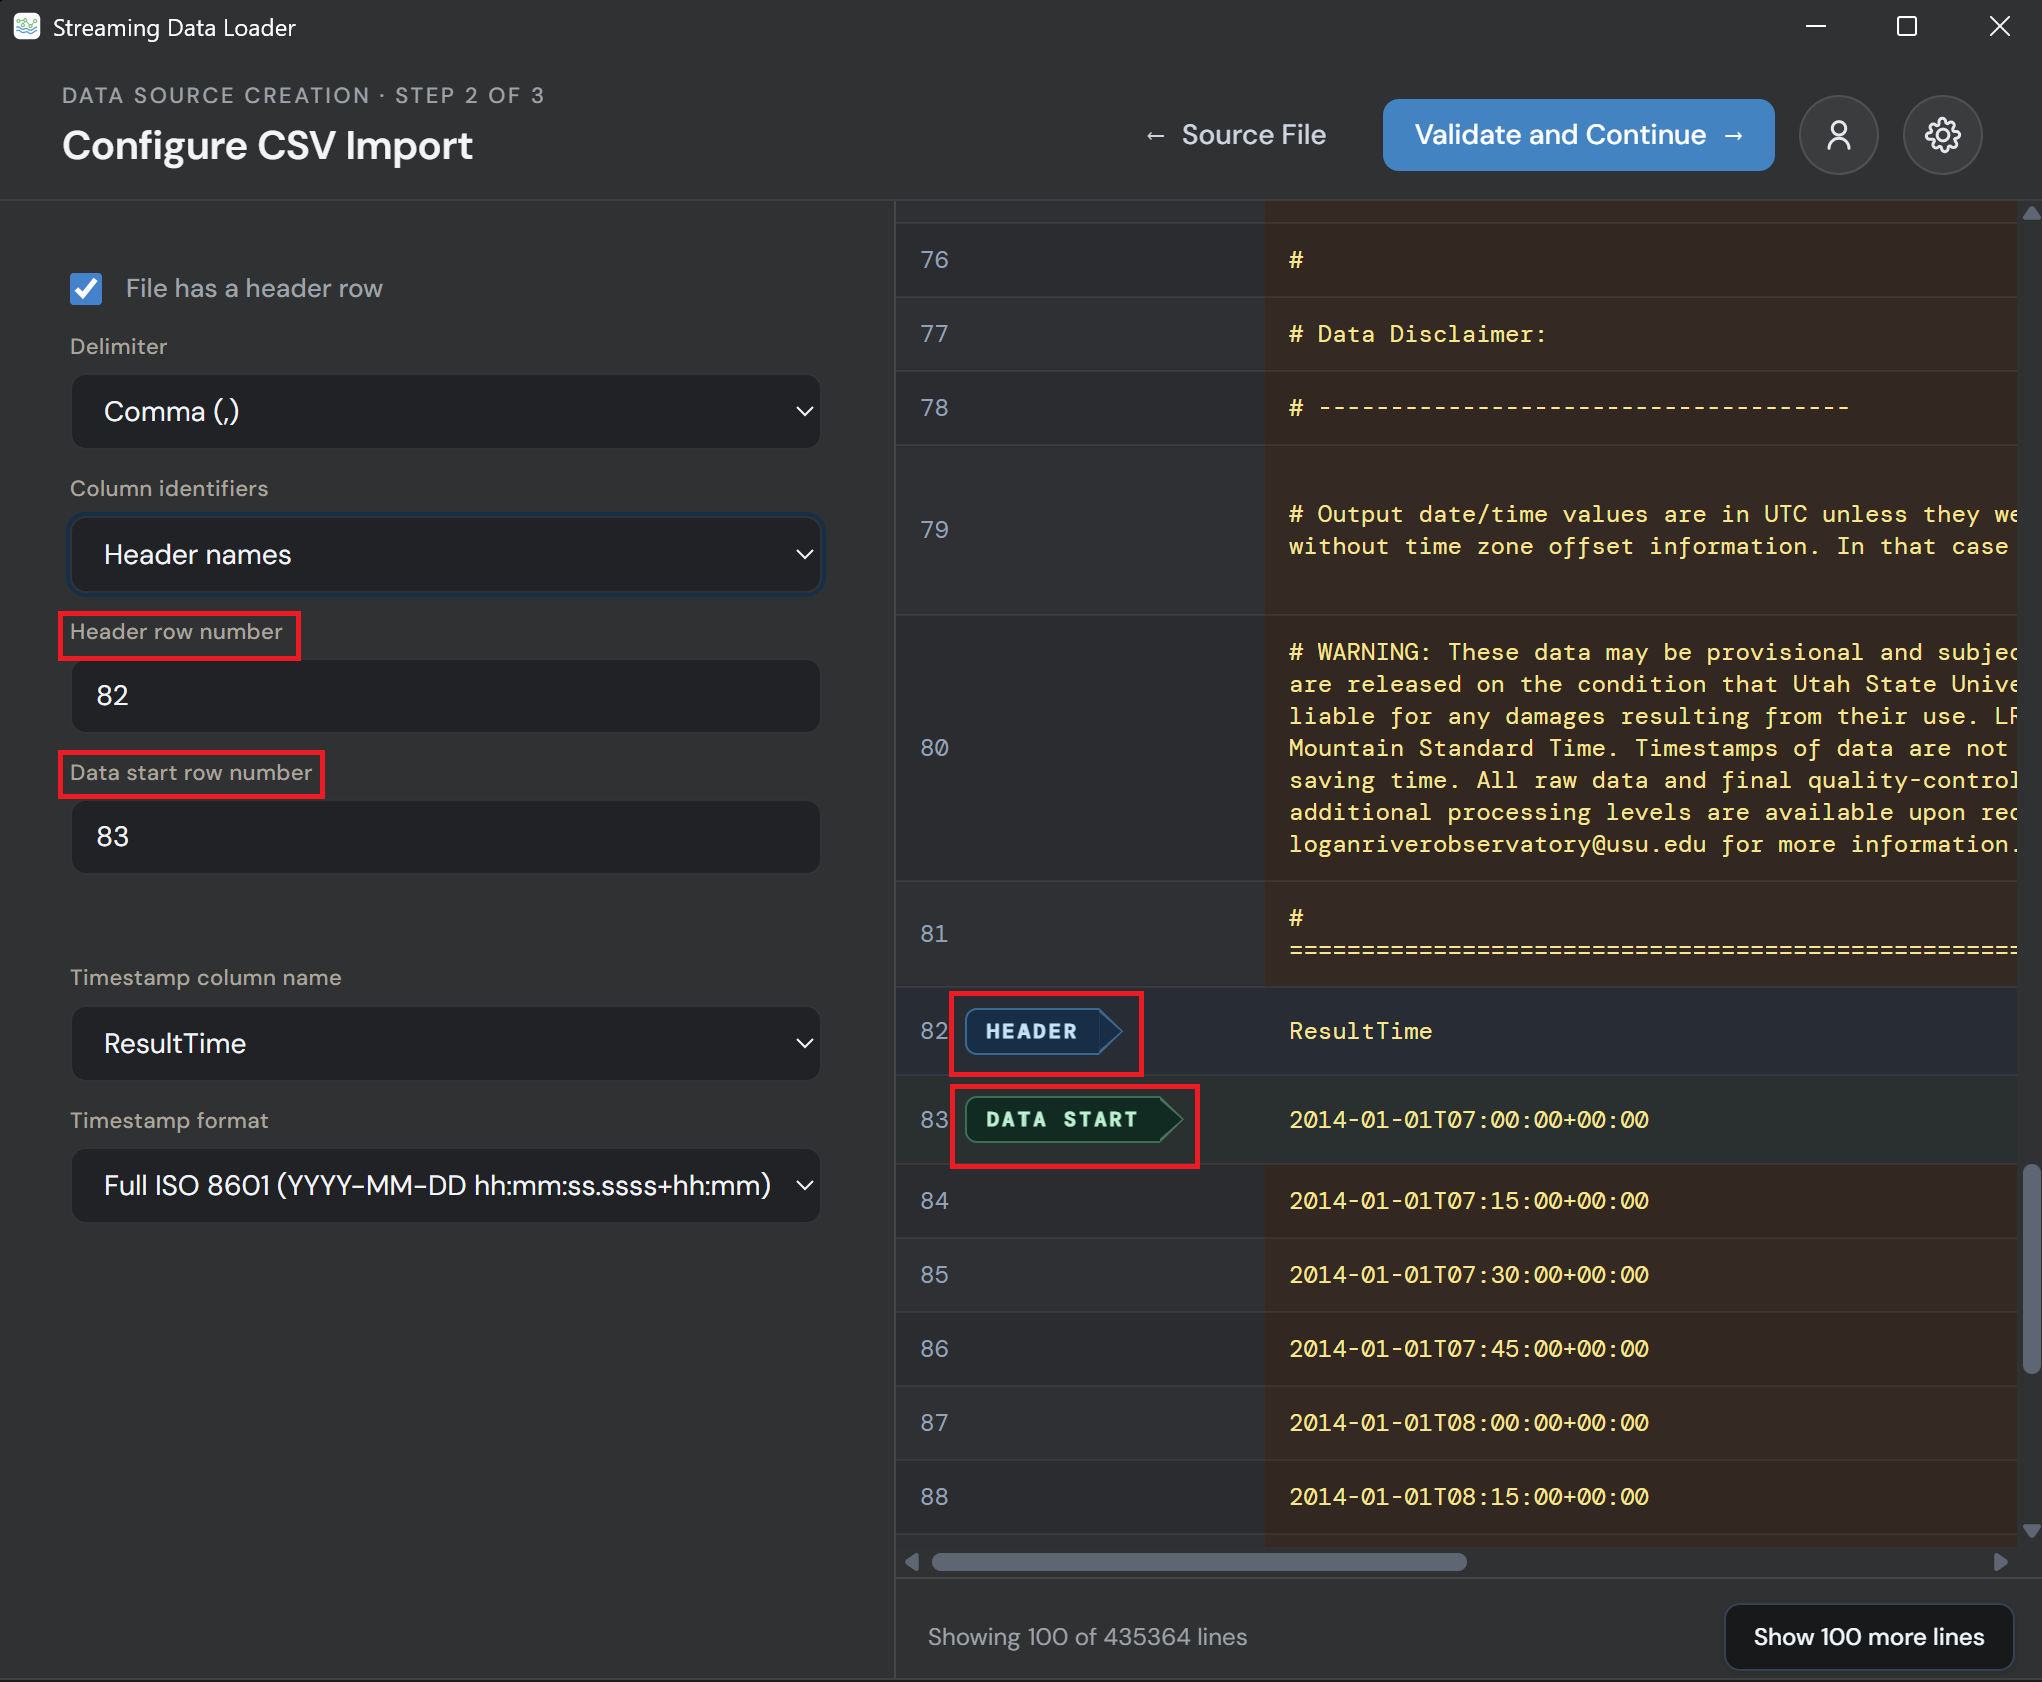
Task: Click the Header row number field showing 82
Action: coord(446,696)
